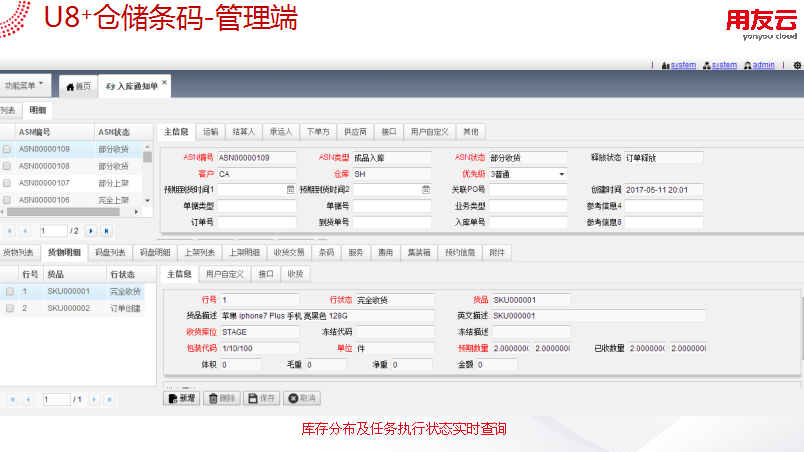Viewport: 804px width, 452px height.
Task: Switch to the 集装箱 tab
Action: (419, 252)
